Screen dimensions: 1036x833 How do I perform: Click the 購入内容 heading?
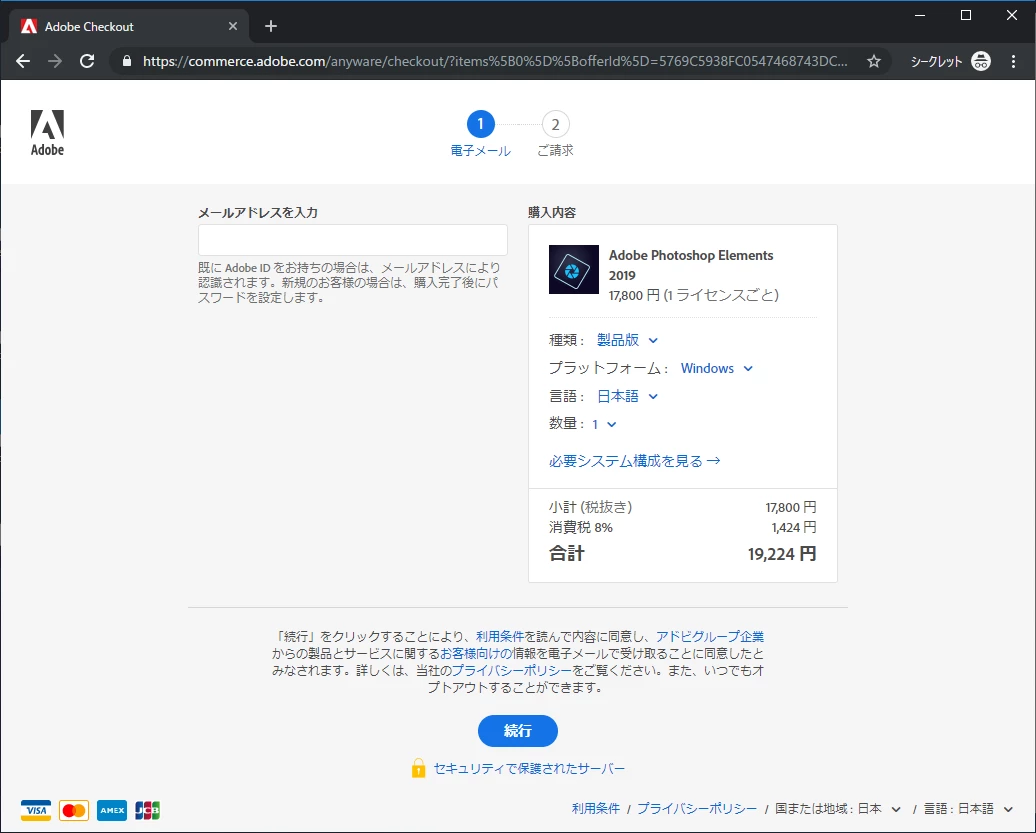552,213
